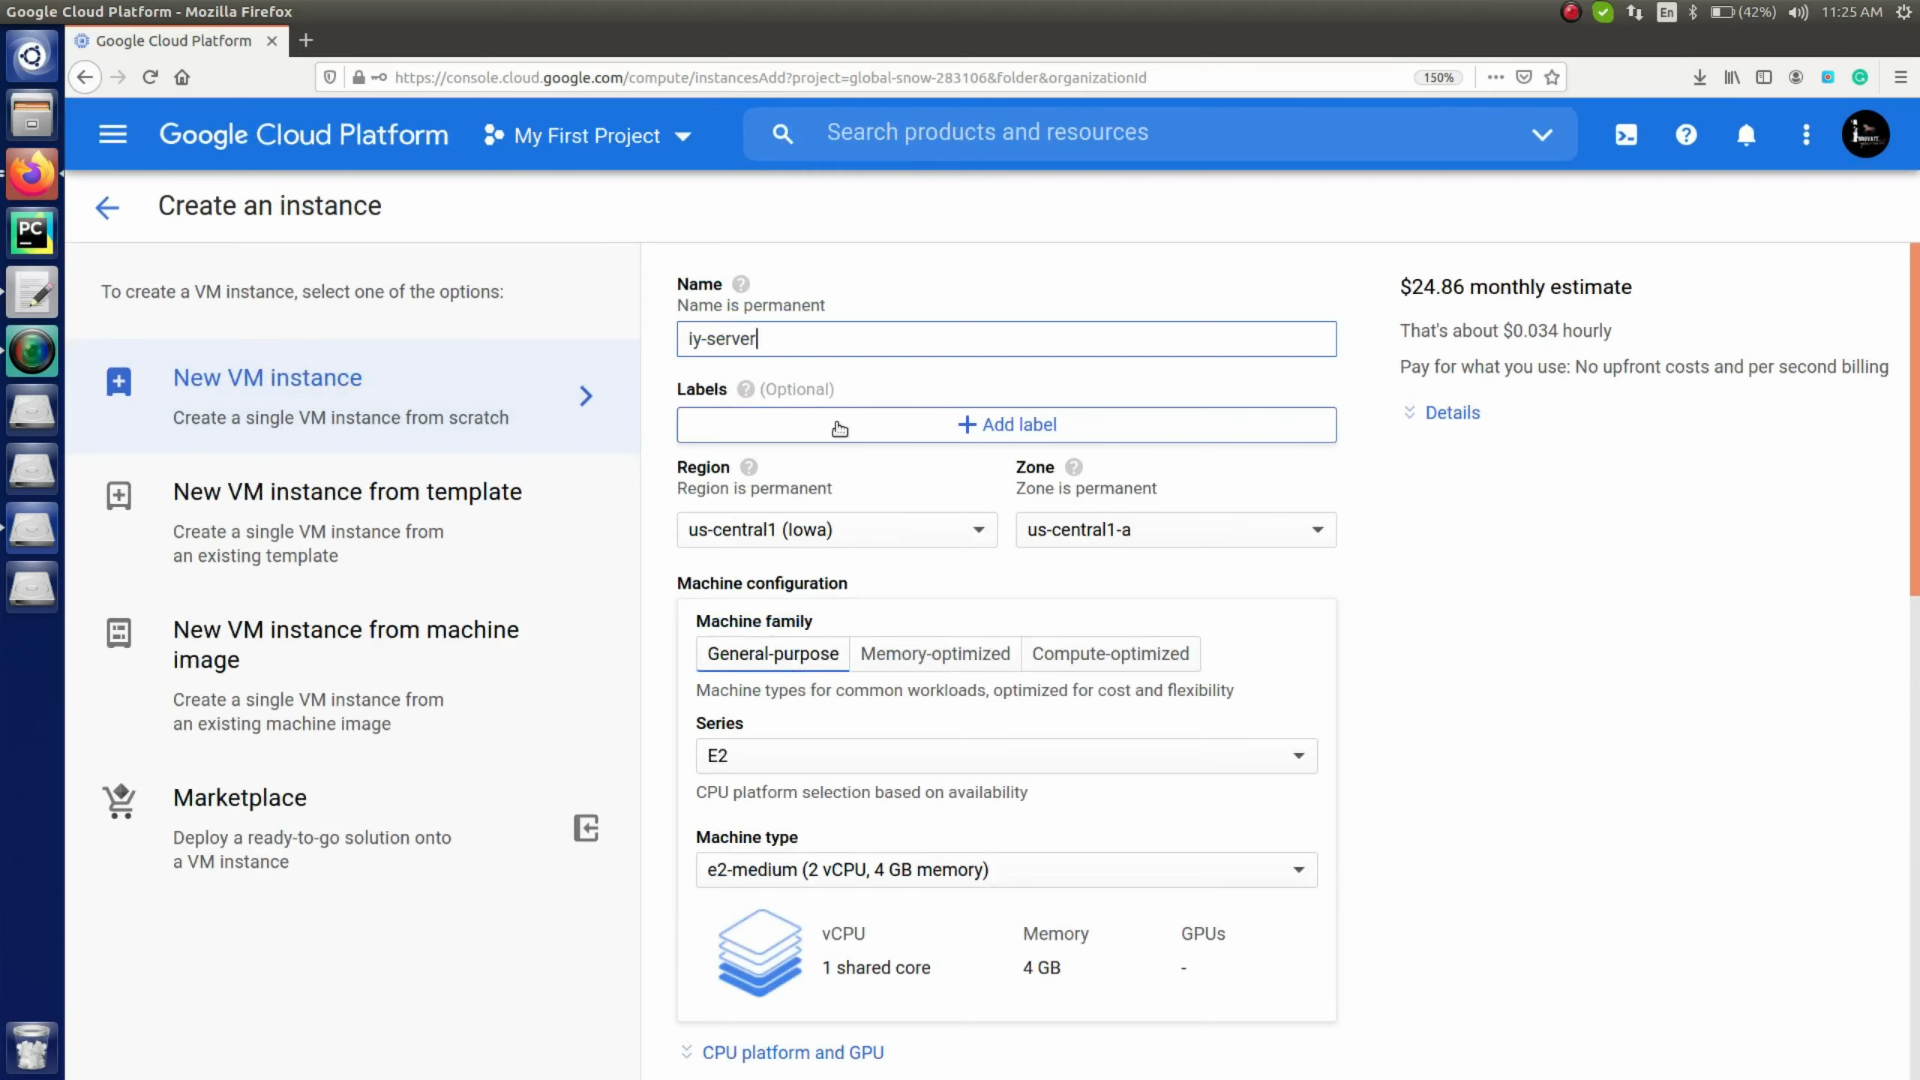
Task: Open the Zone dropdown
Action: pos(1175,530)
